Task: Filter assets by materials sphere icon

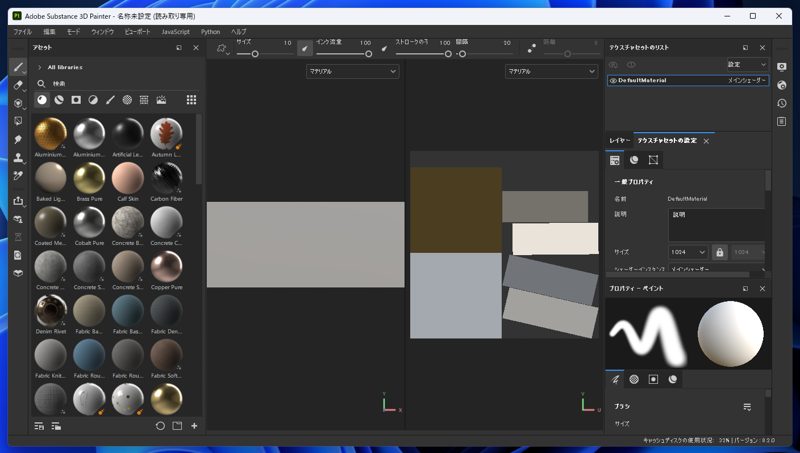Action: point(42,100)
